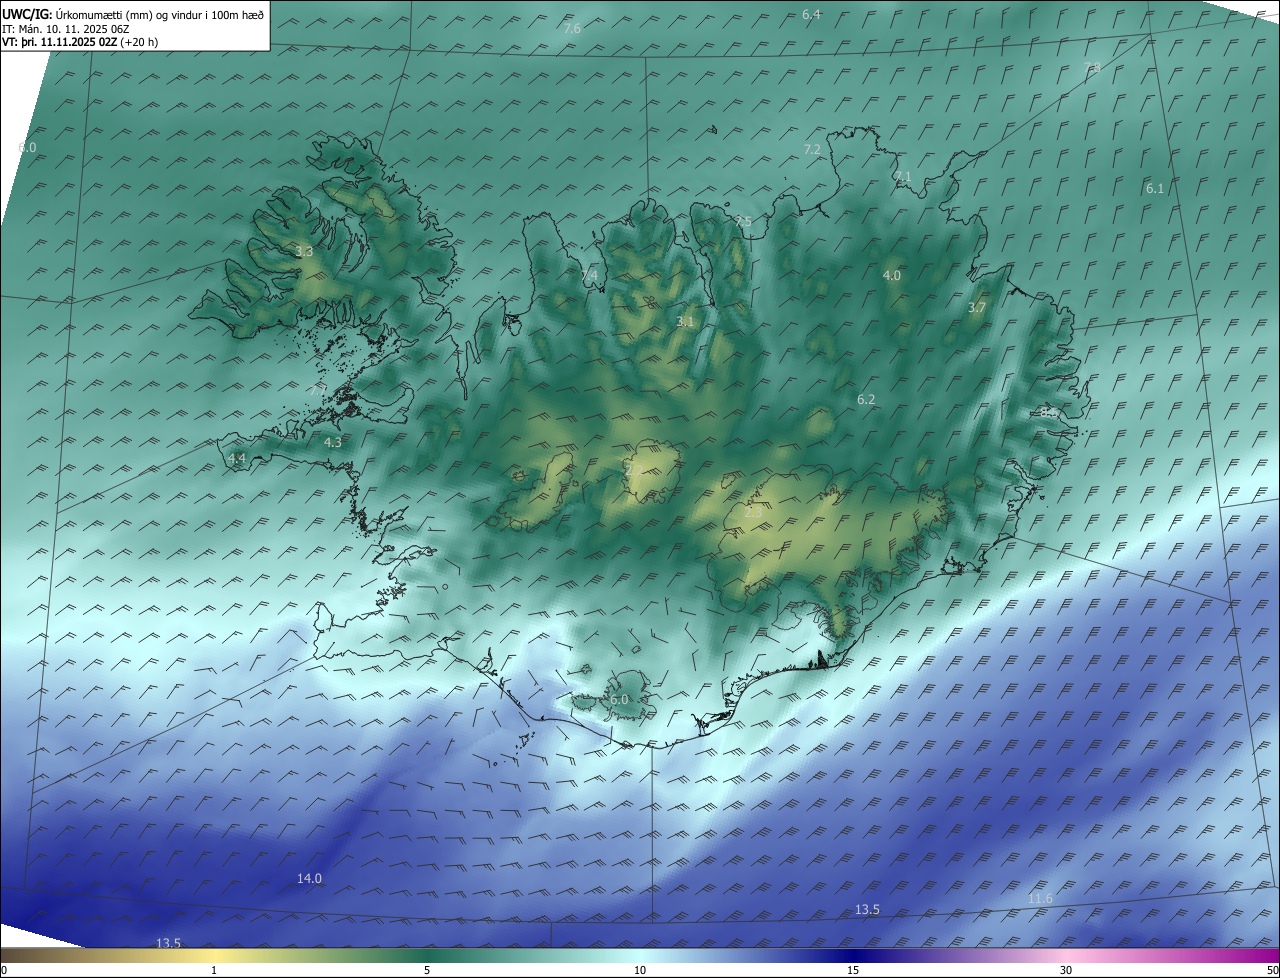Click the 3.1 value label on the map
This screenshot has width=1280, height=978.
[685, 321]
